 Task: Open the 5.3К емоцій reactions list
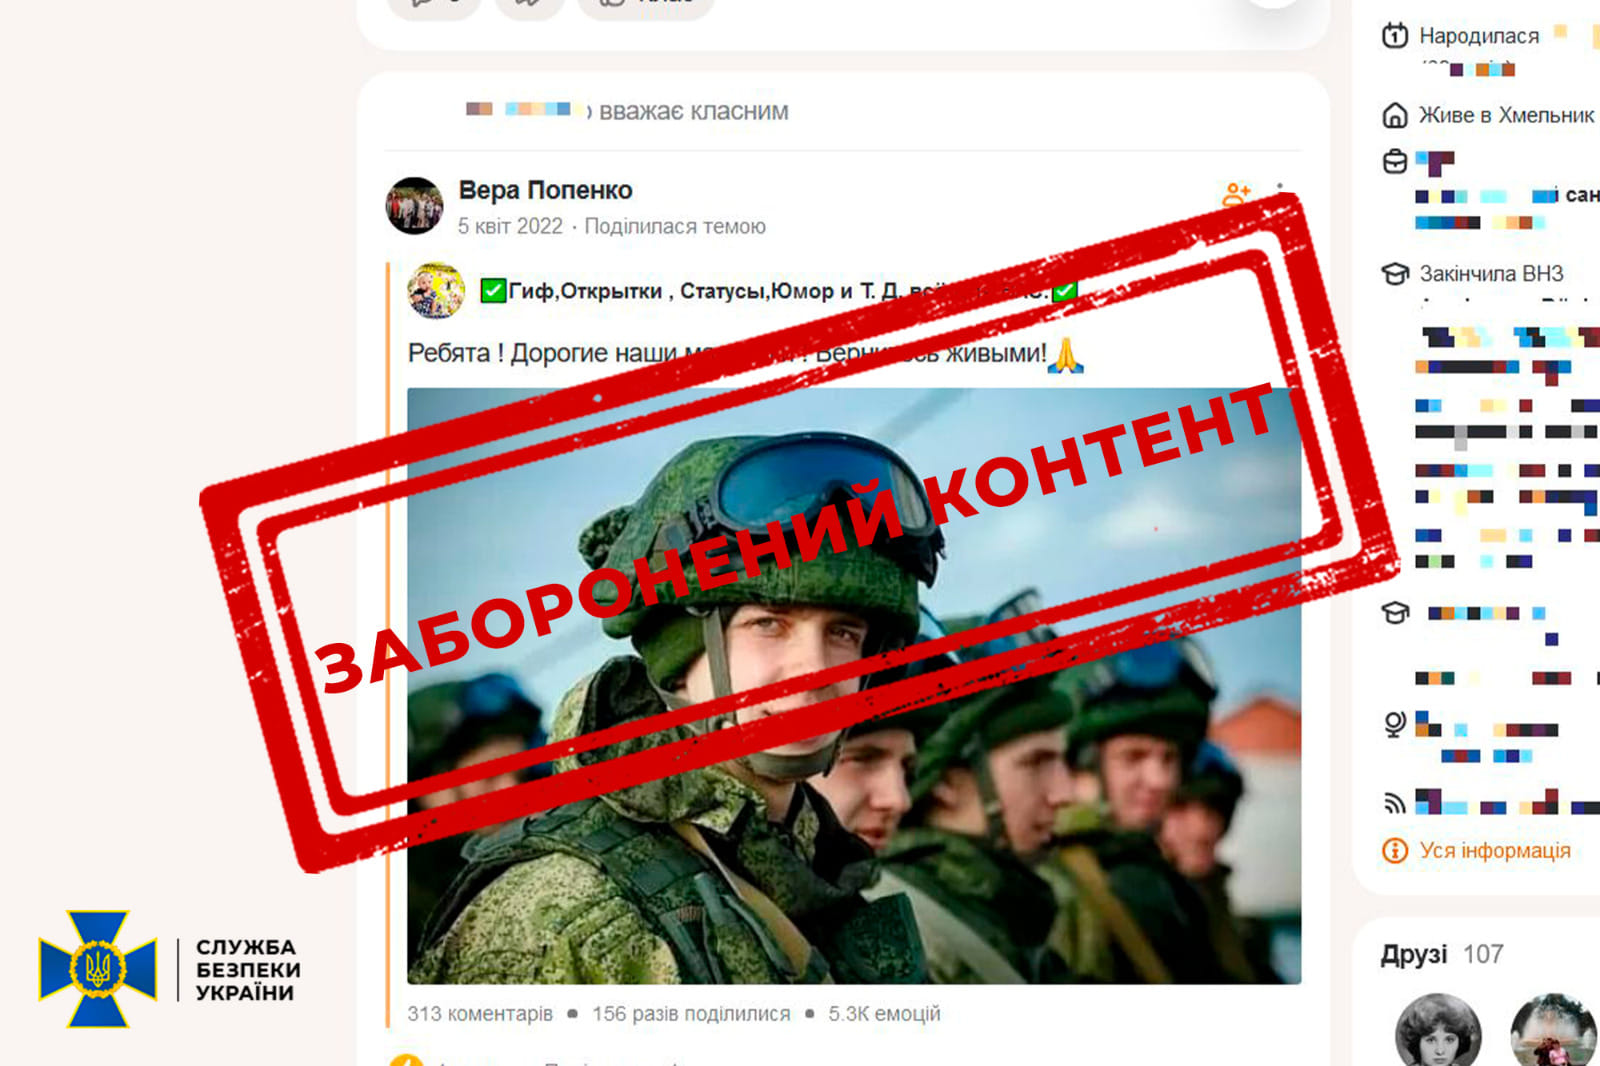(x=884, y=1014)
